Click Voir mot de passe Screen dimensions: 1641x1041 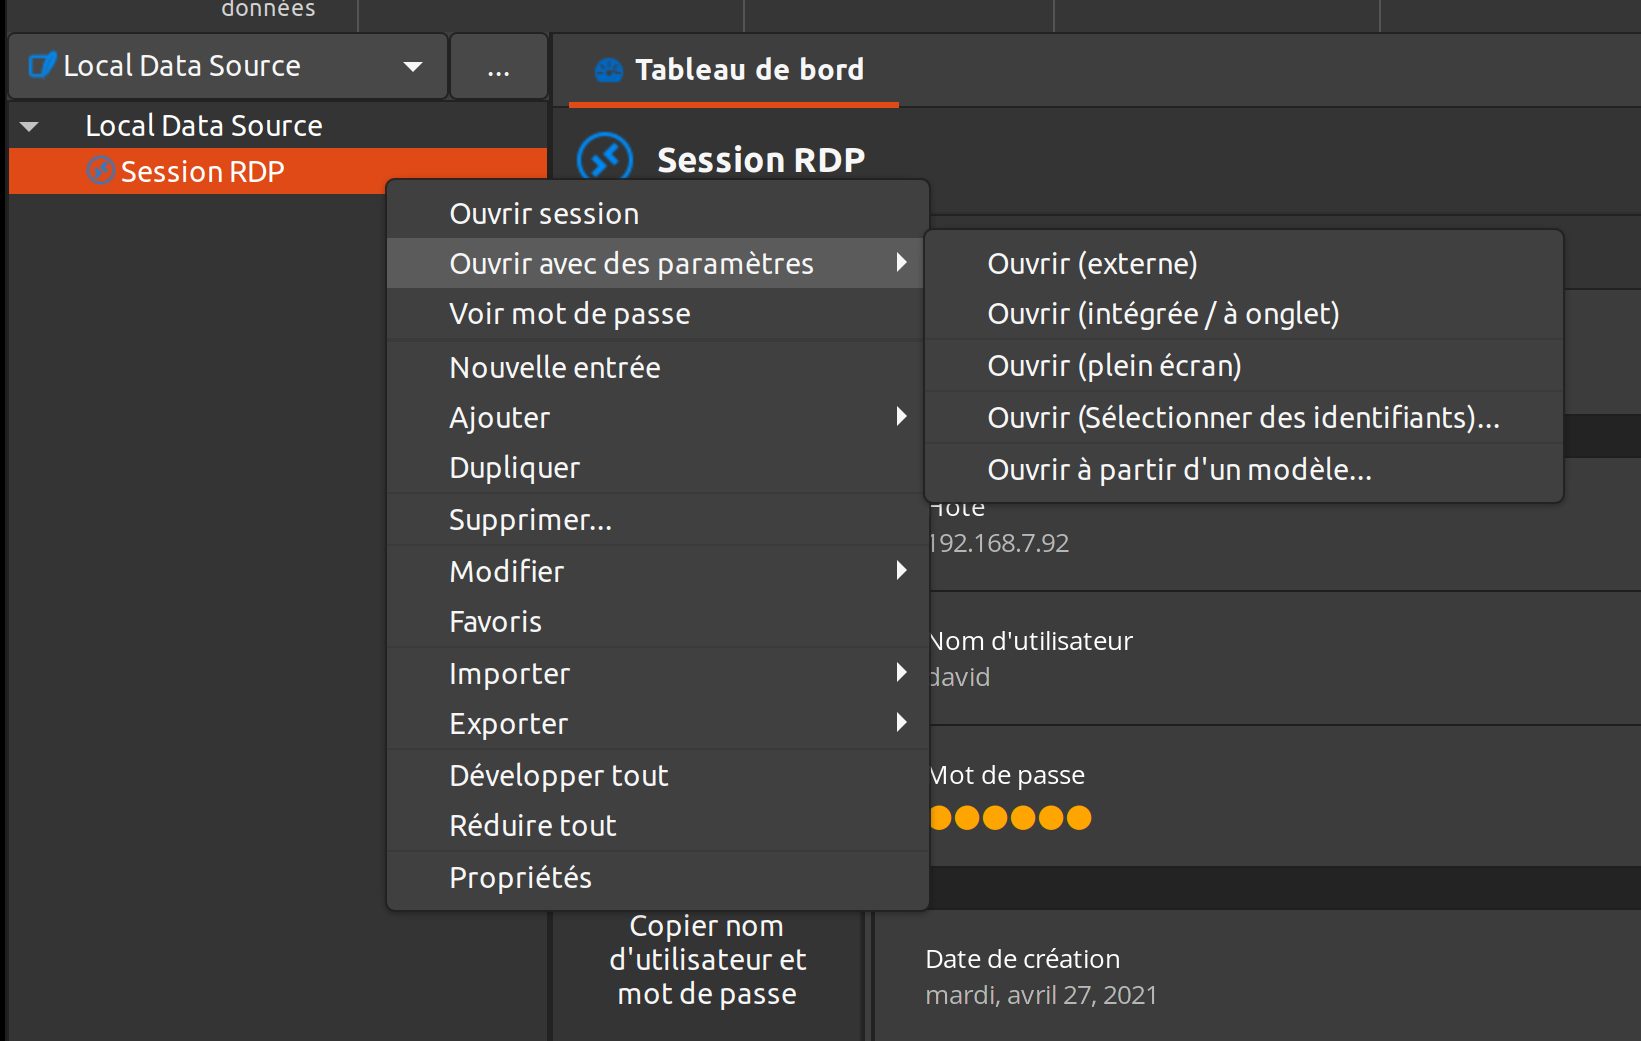tap(570, 314)
